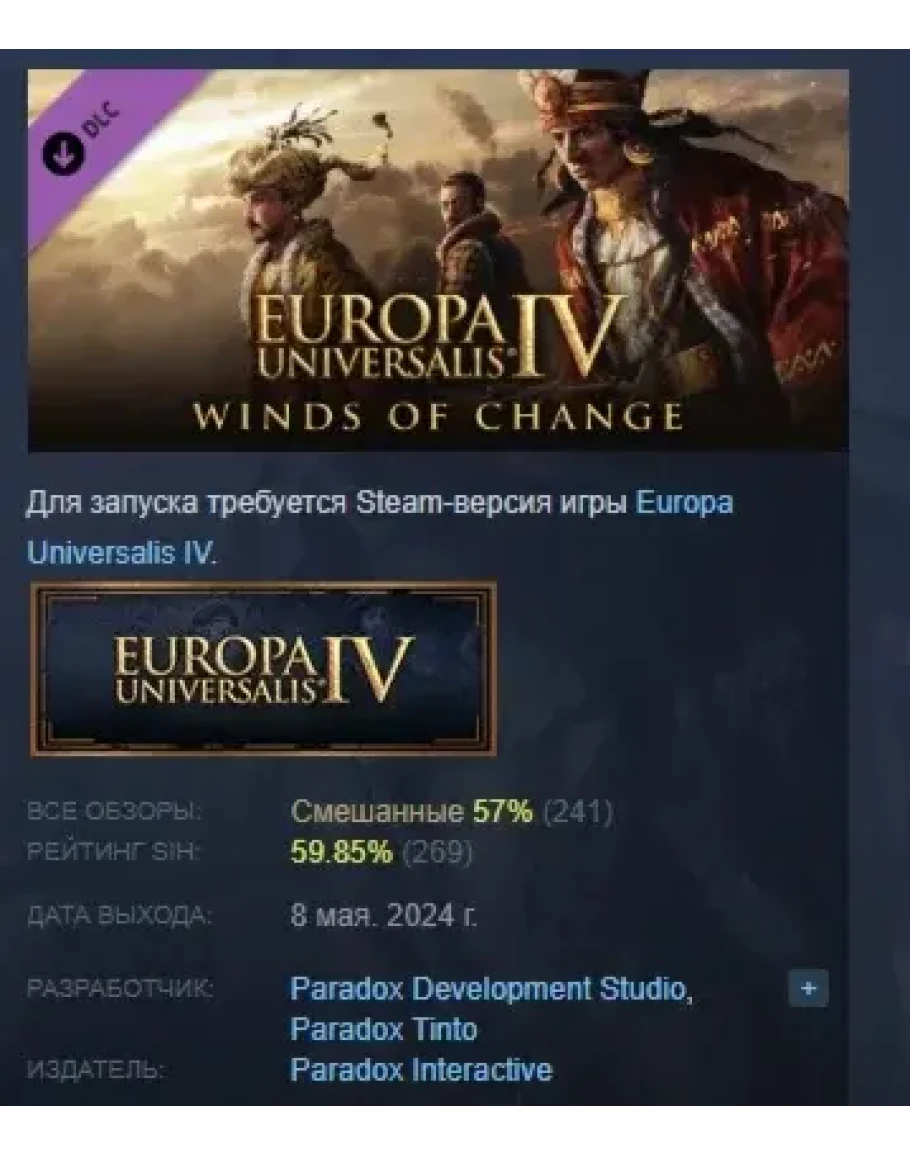The height and width of the screenshot is (1155, 910).
Task: Open Paradox Interactive publisher page
Action: point(421,1070)
